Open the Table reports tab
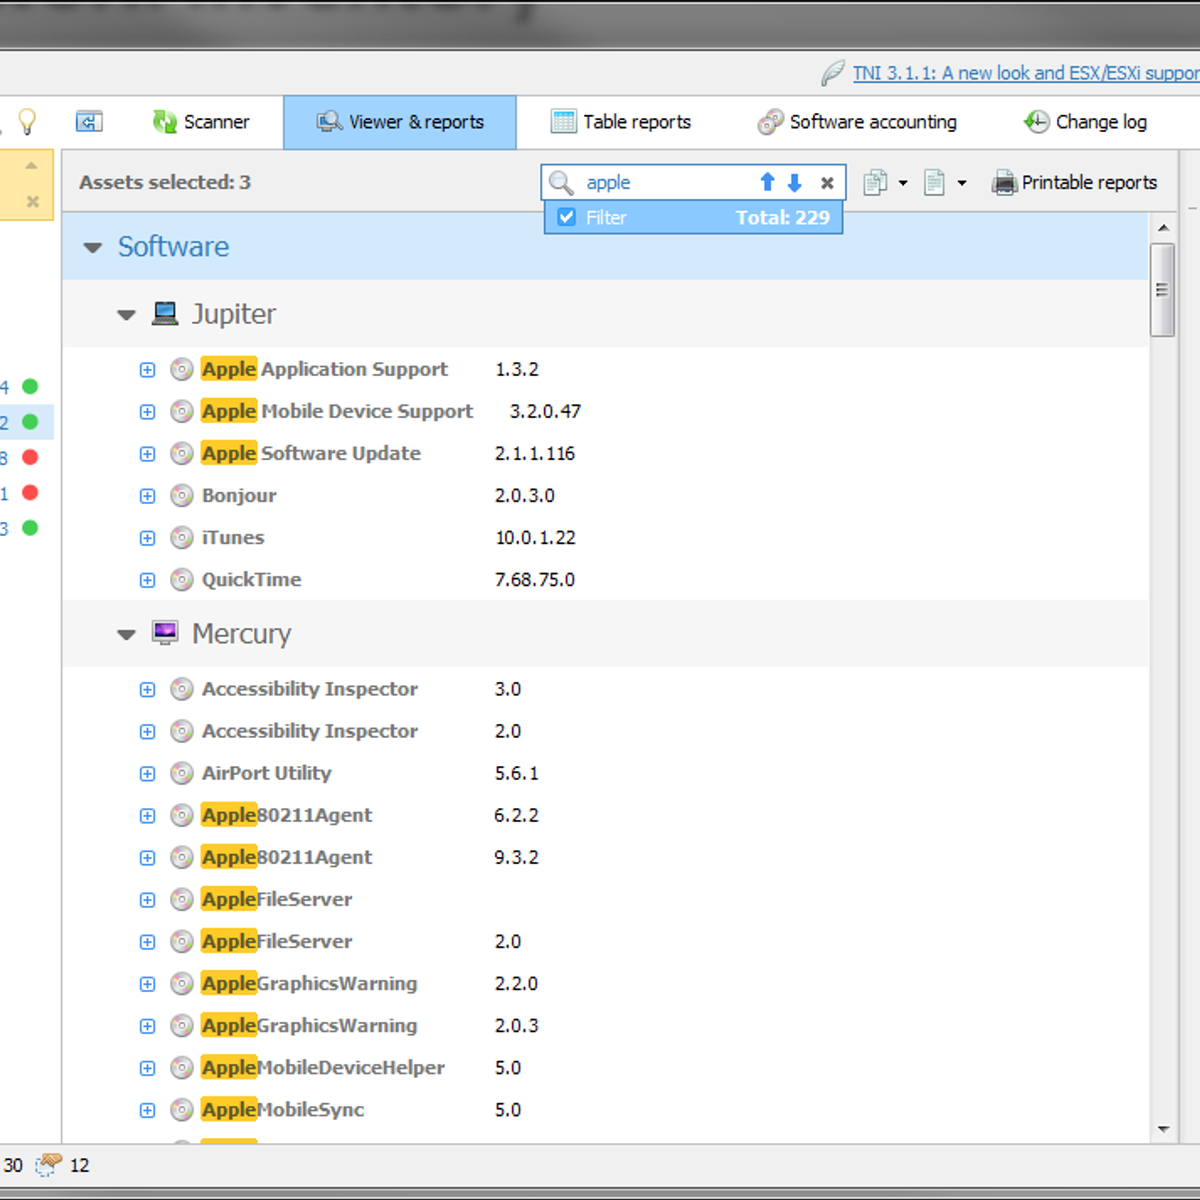Viewport: 1200px width, 1200px height. coord(621,122)
